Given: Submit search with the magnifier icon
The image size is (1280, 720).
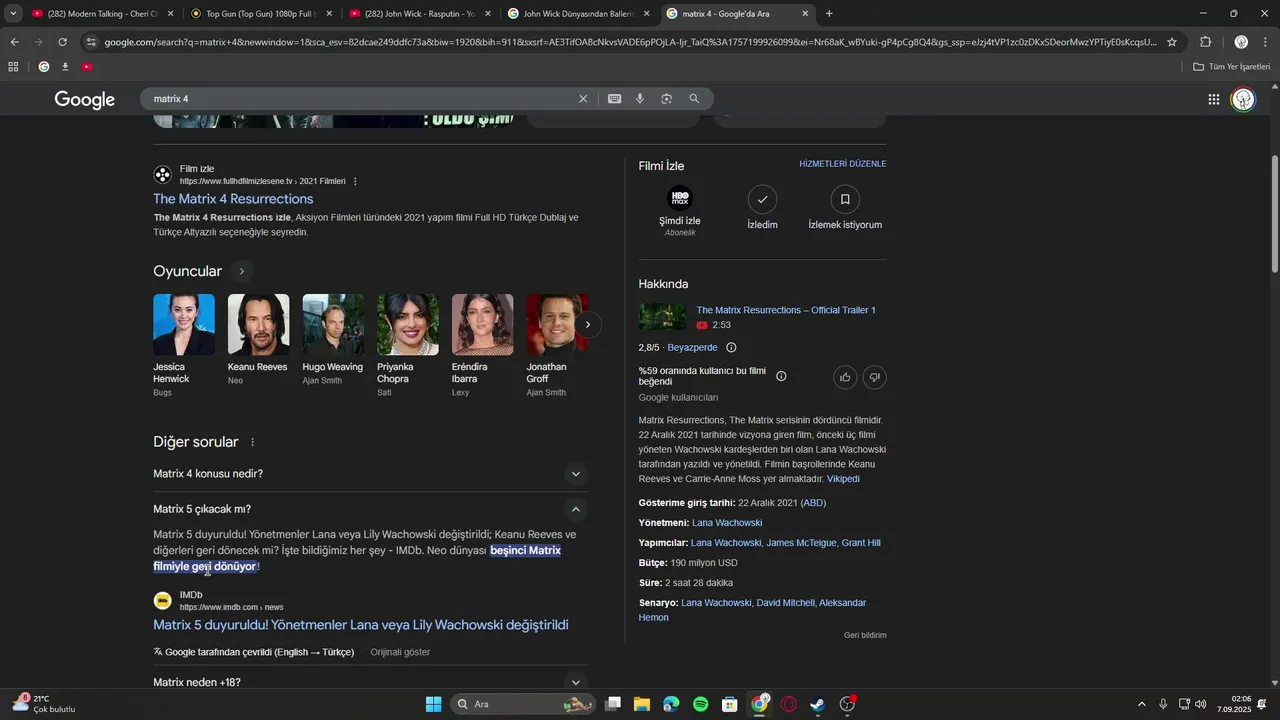Looking at the screenshot, I should coord(694,99).
